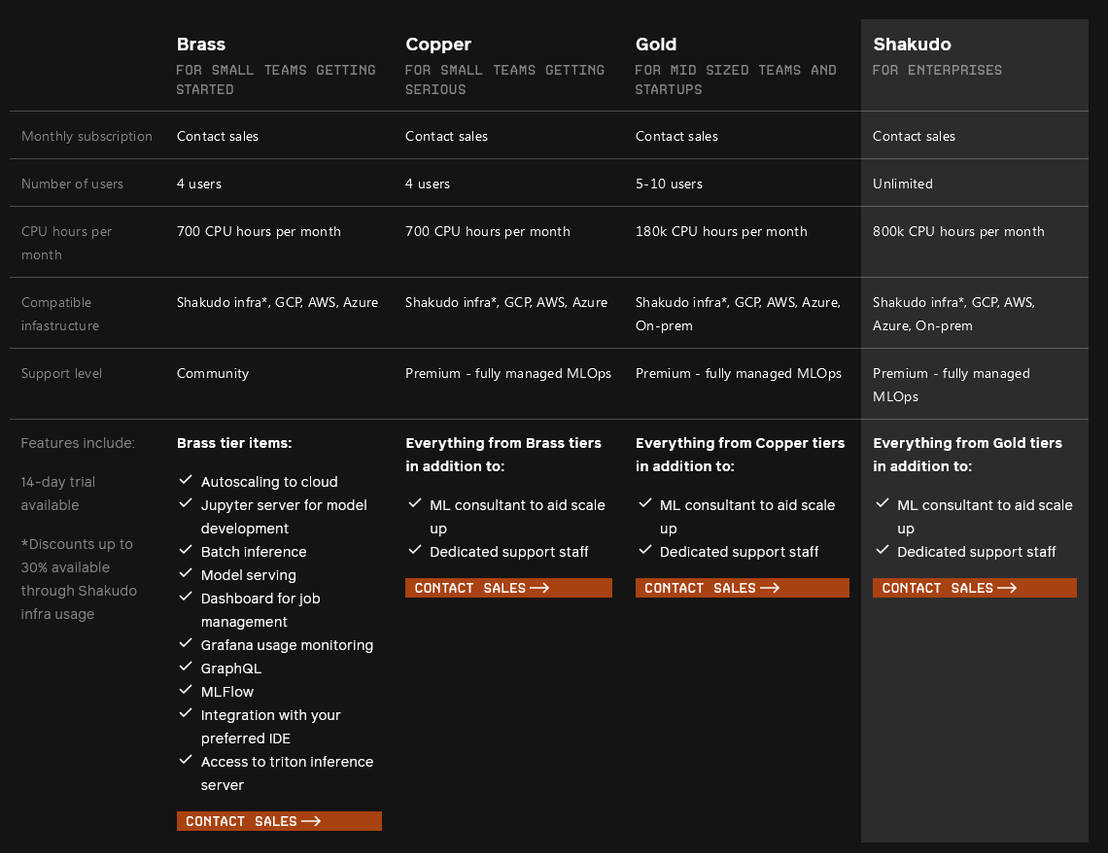Click the checkmark beside MLFlow
This screenshot has height=853, width=1108.
186,690
